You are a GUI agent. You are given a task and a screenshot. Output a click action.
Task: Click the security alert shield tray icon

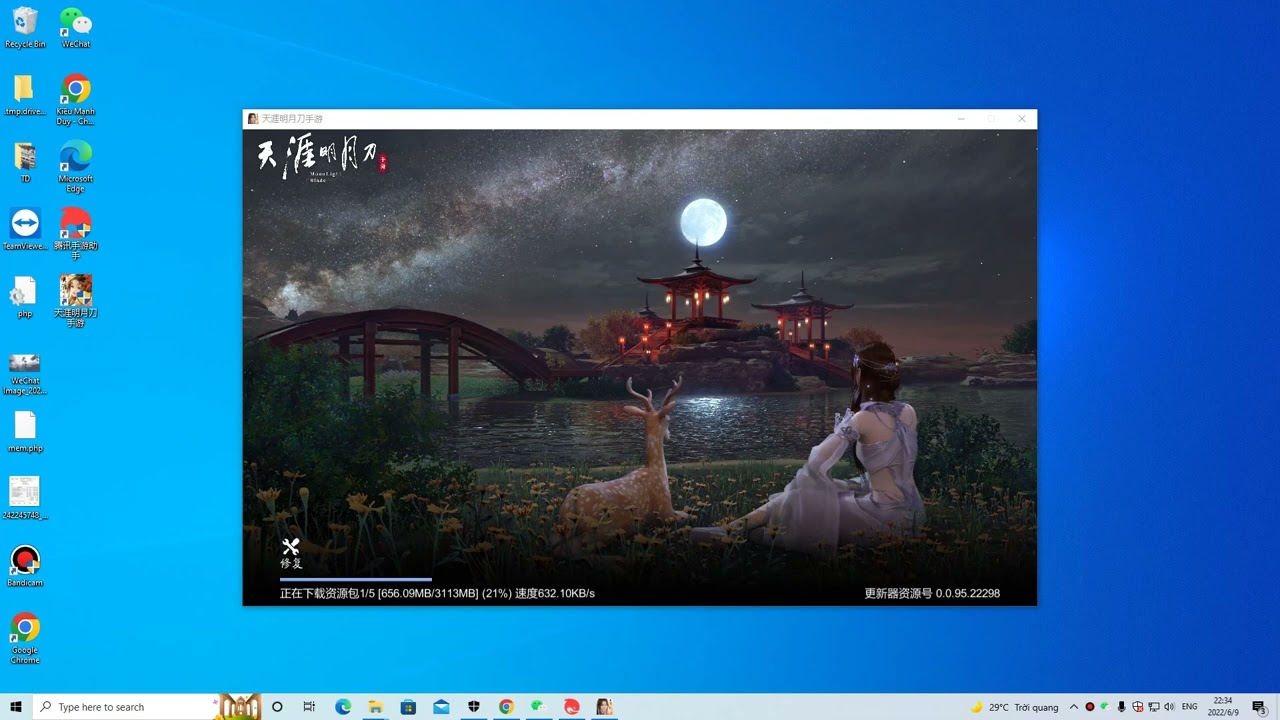[1138, 707]
